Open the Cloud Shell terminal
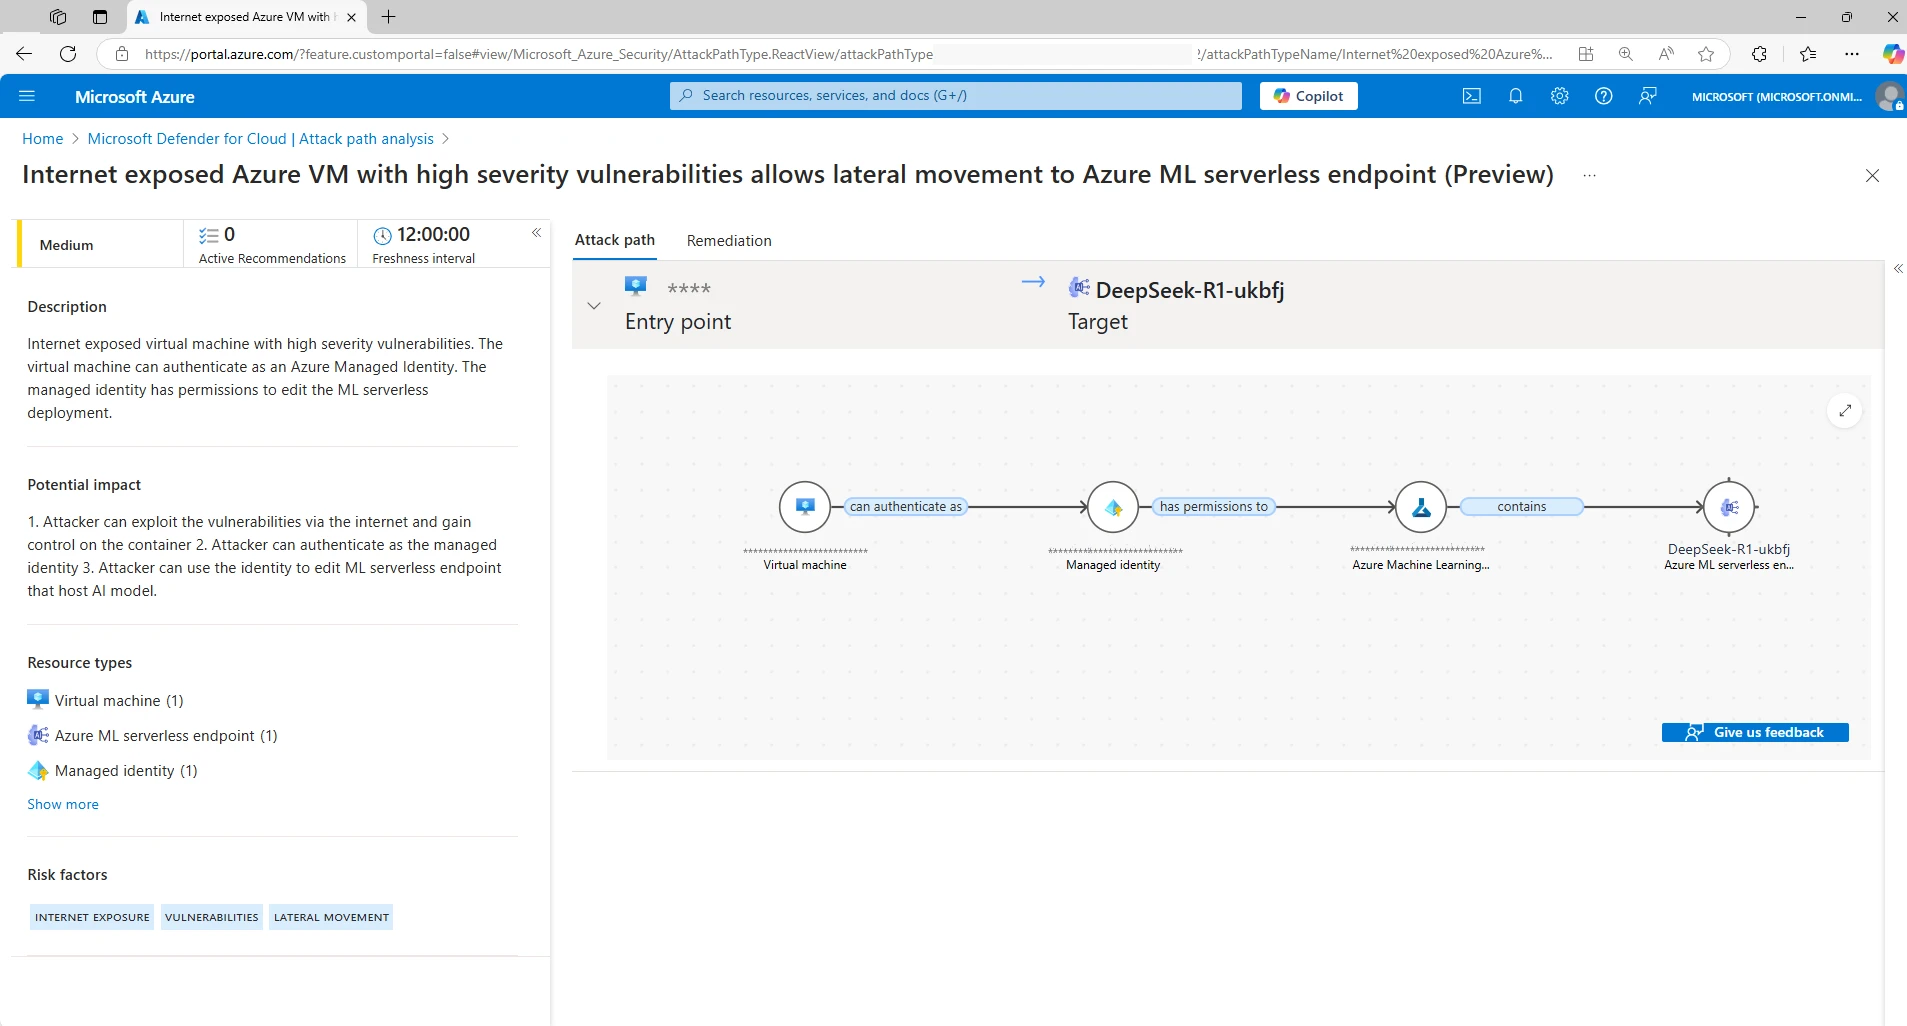 tap(1470, 96)
